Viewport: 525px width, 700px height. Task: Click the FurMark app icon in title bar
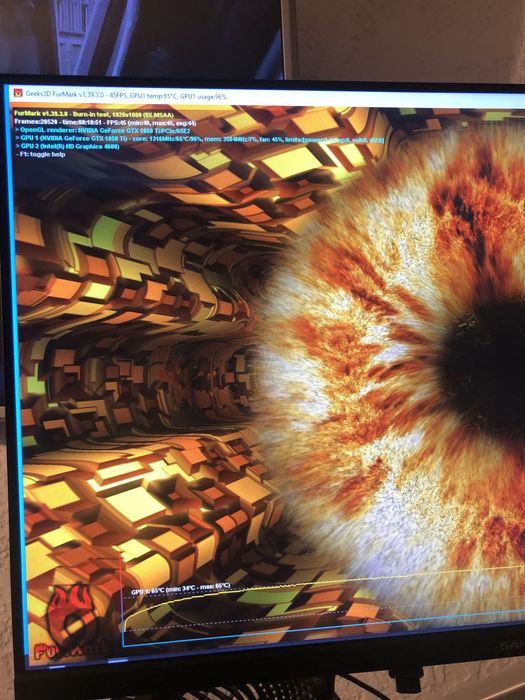pos(18,93)
